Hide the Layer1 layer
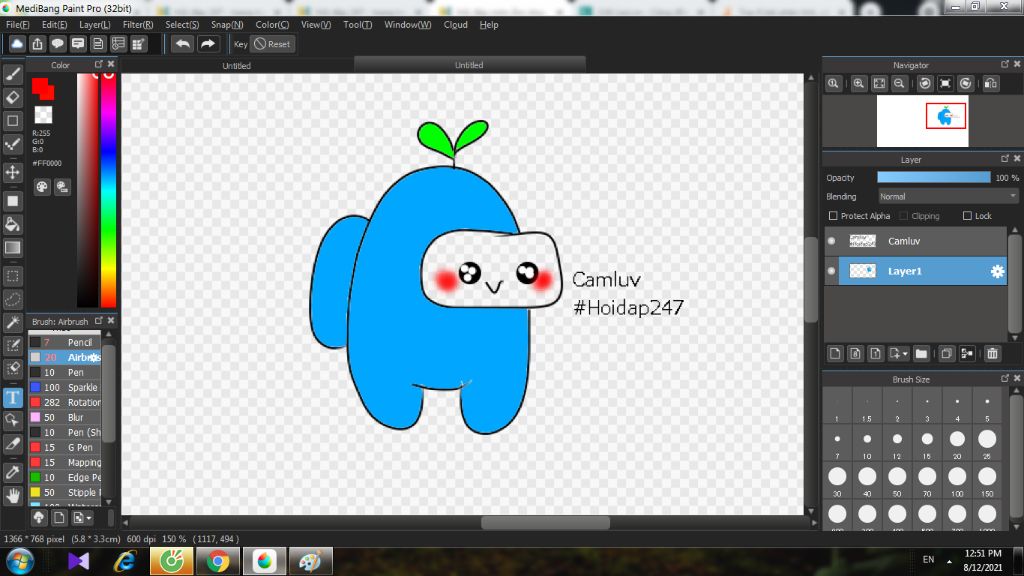1024x576 pixels. click(831, 271)
